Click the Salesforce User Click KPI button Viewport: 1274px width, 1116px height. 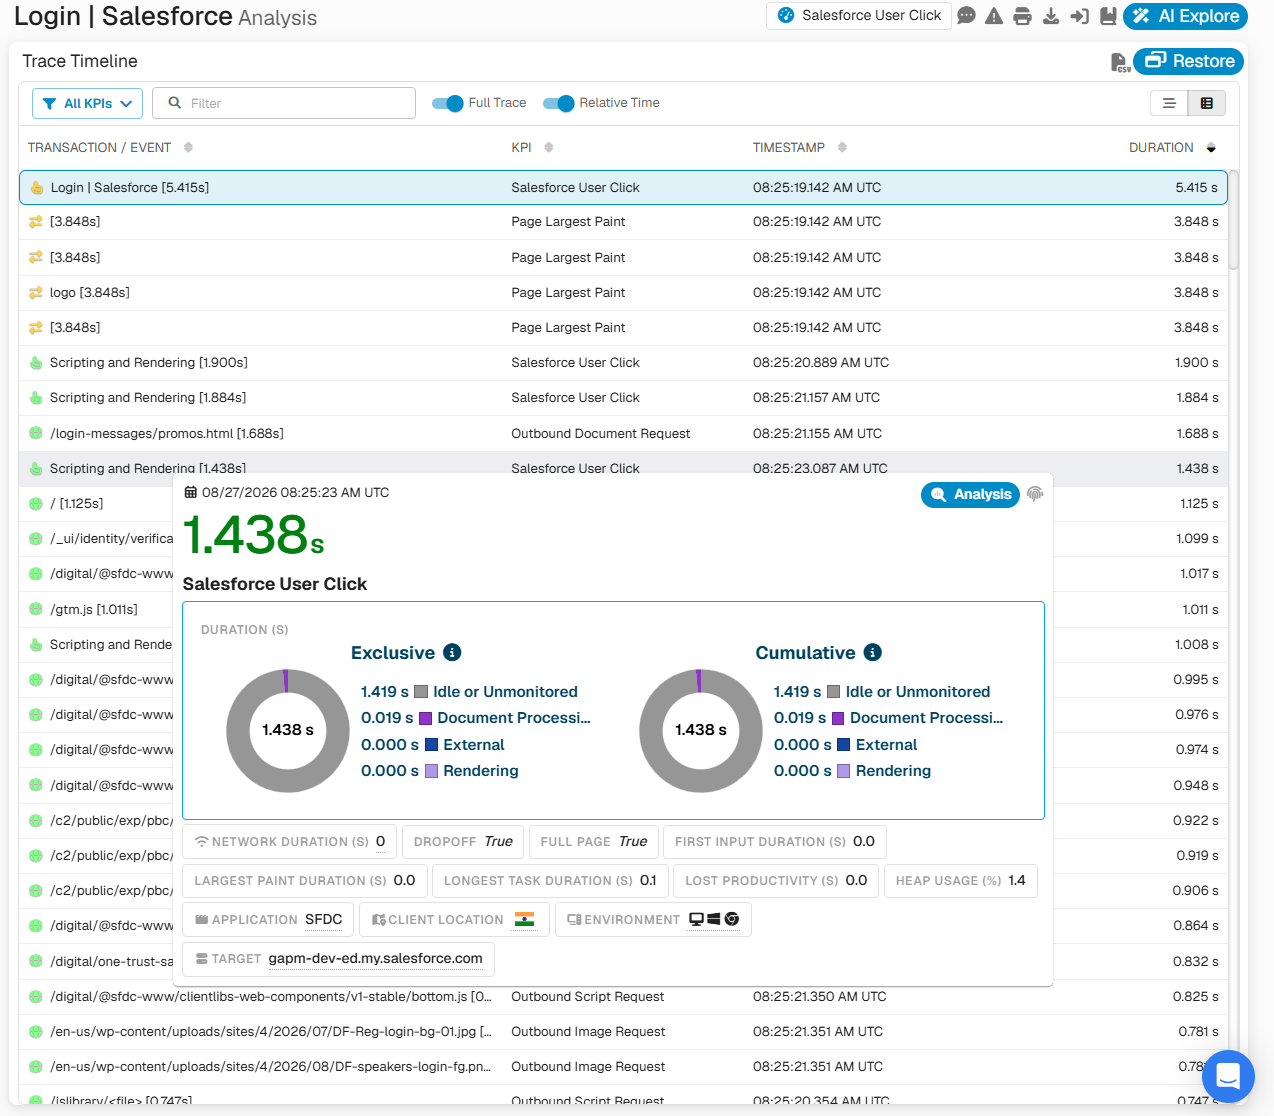coord(859,16)
